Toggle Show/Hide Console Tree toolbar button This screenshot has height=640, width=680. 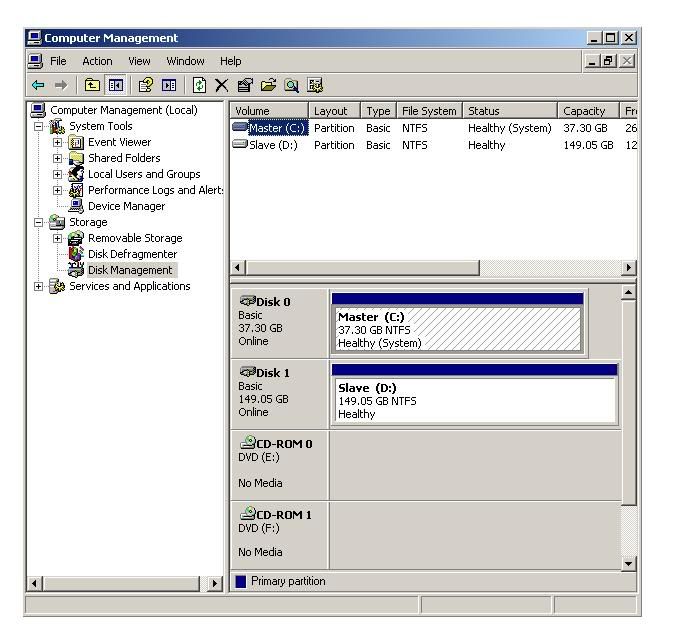pyautogui.click(x=116, y=87)
